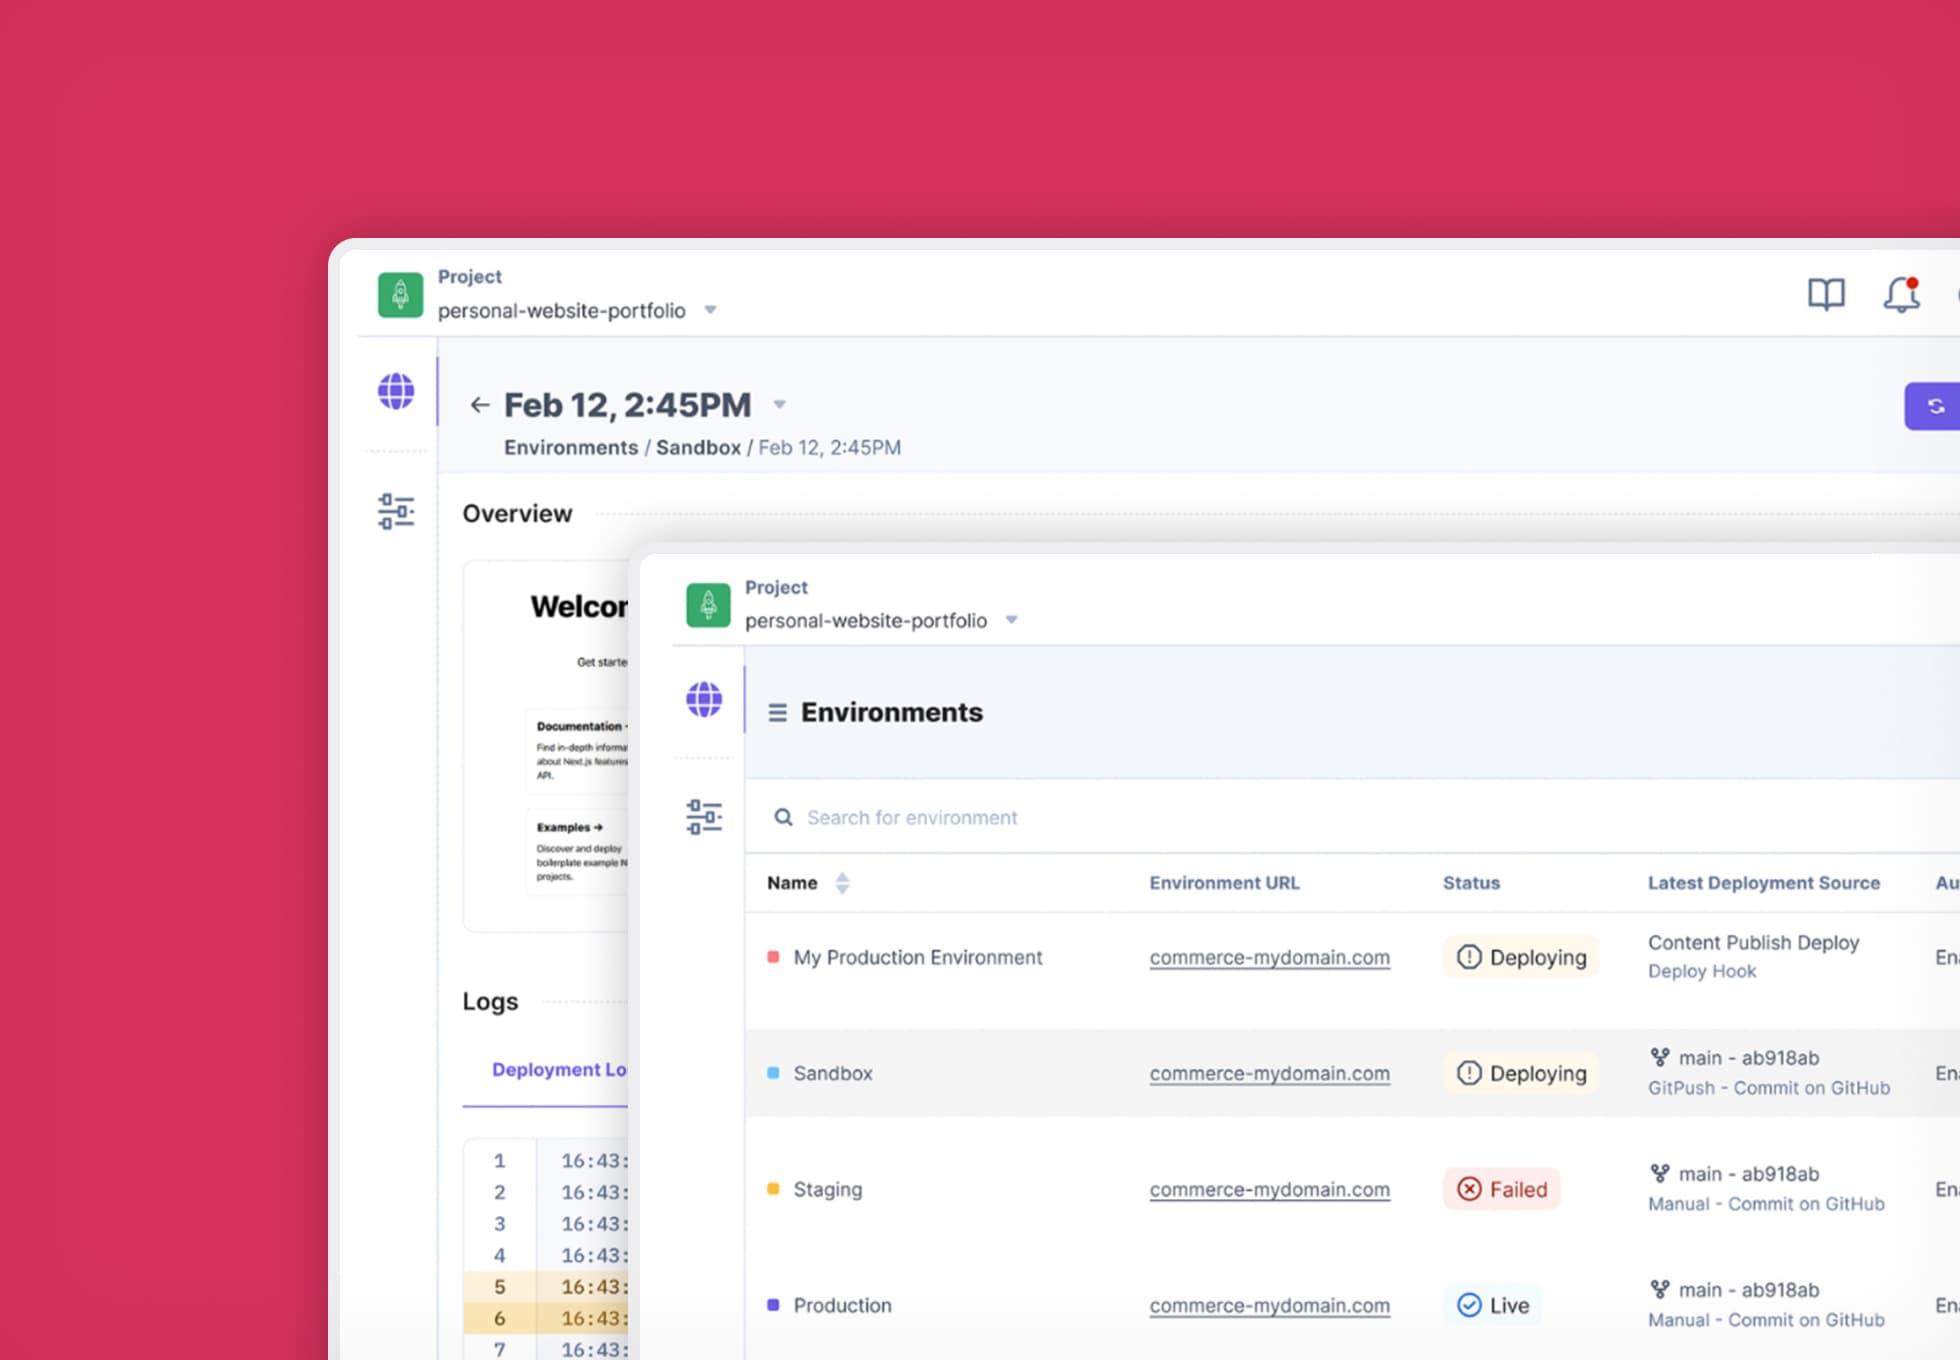Viewport: 1960px width, 1360px height.
Task: Click the Deploying status icon for My Production Environment
Action: [1468, 957]
